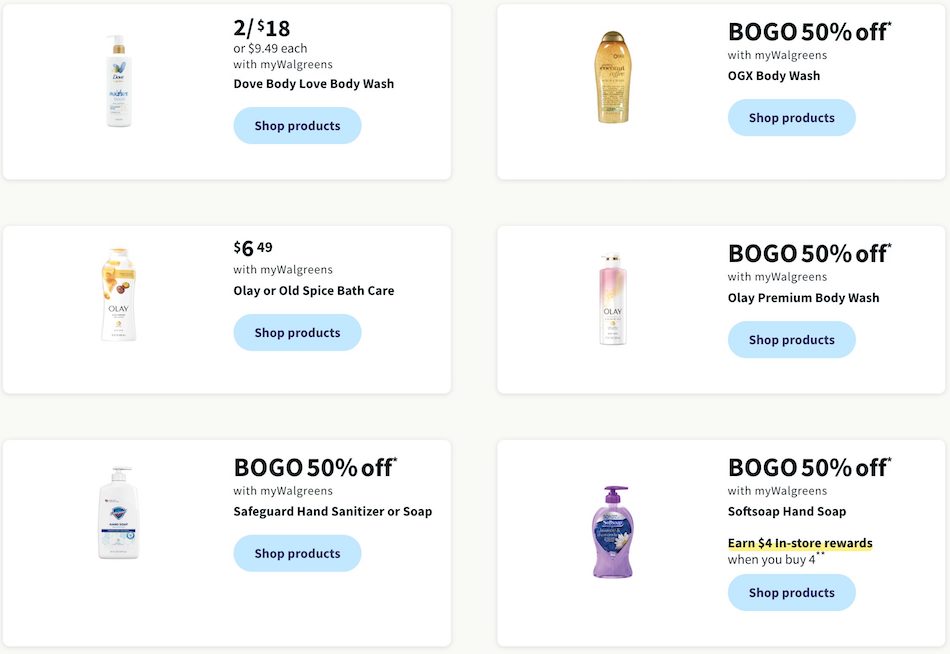Screen dimensions: 950x654
Task: Open the Softsoap Hand Soap title
Action: point(787,511)
